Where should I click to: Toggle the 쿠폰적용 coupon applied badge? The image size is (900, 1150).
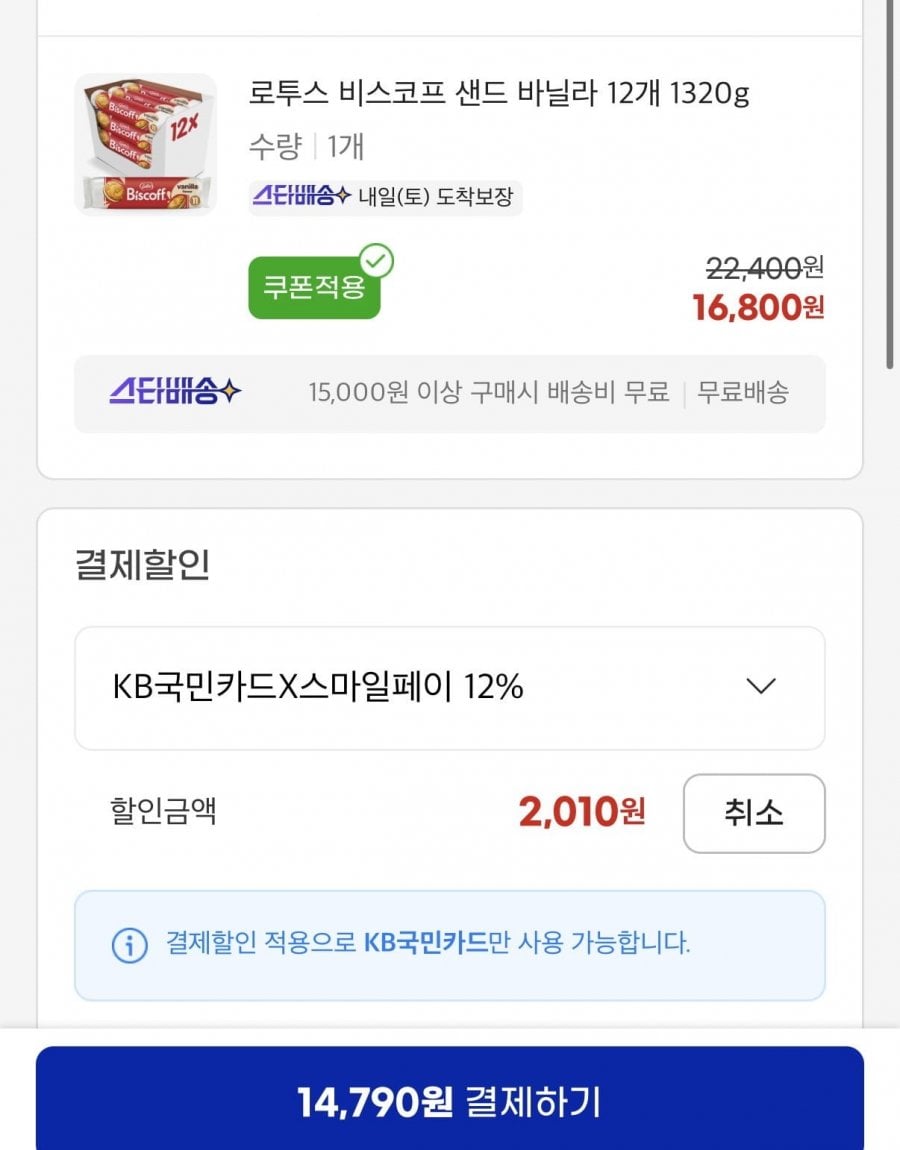click(x=314, y=287)
